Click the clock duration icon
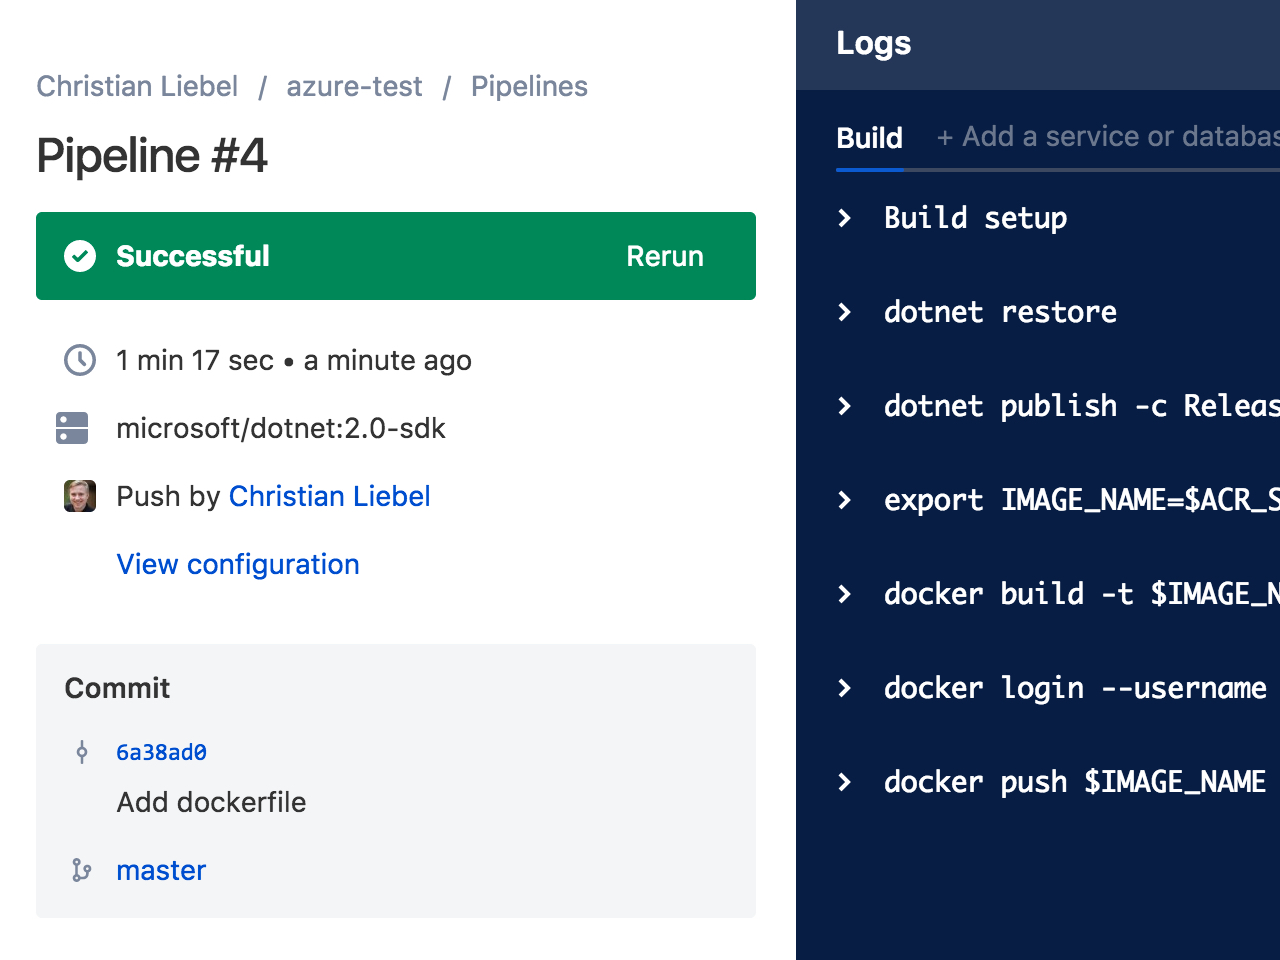 [79, 360]
